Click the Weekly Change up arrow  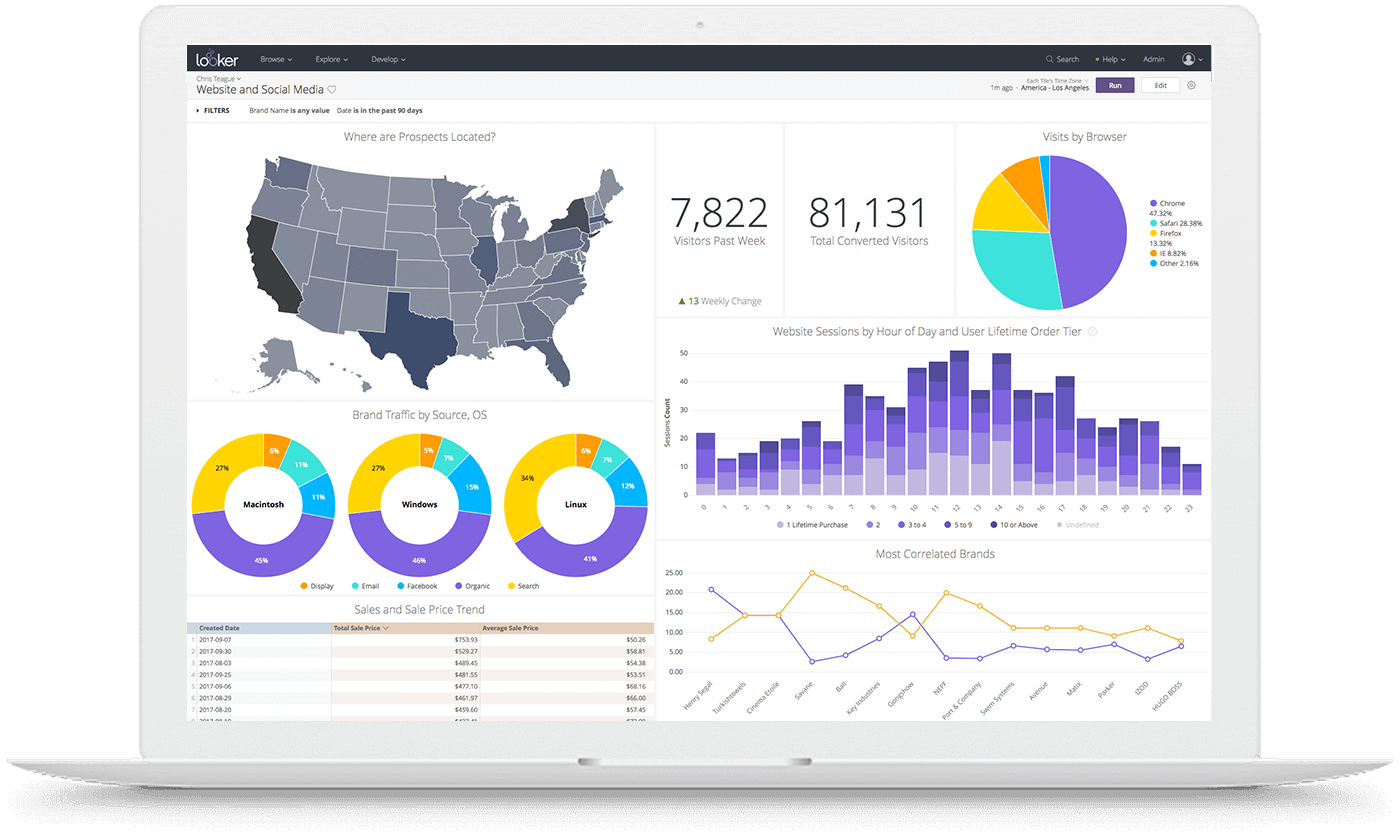click(x=681, y=301)
